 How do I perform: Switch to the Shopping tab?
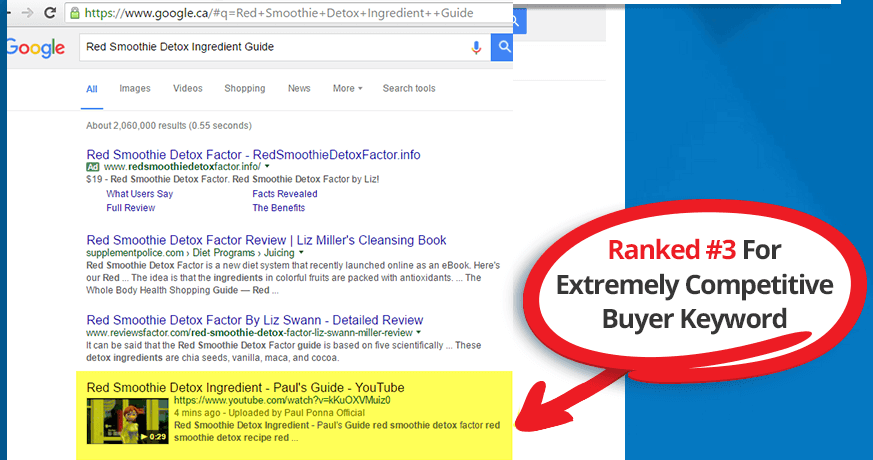244,89
